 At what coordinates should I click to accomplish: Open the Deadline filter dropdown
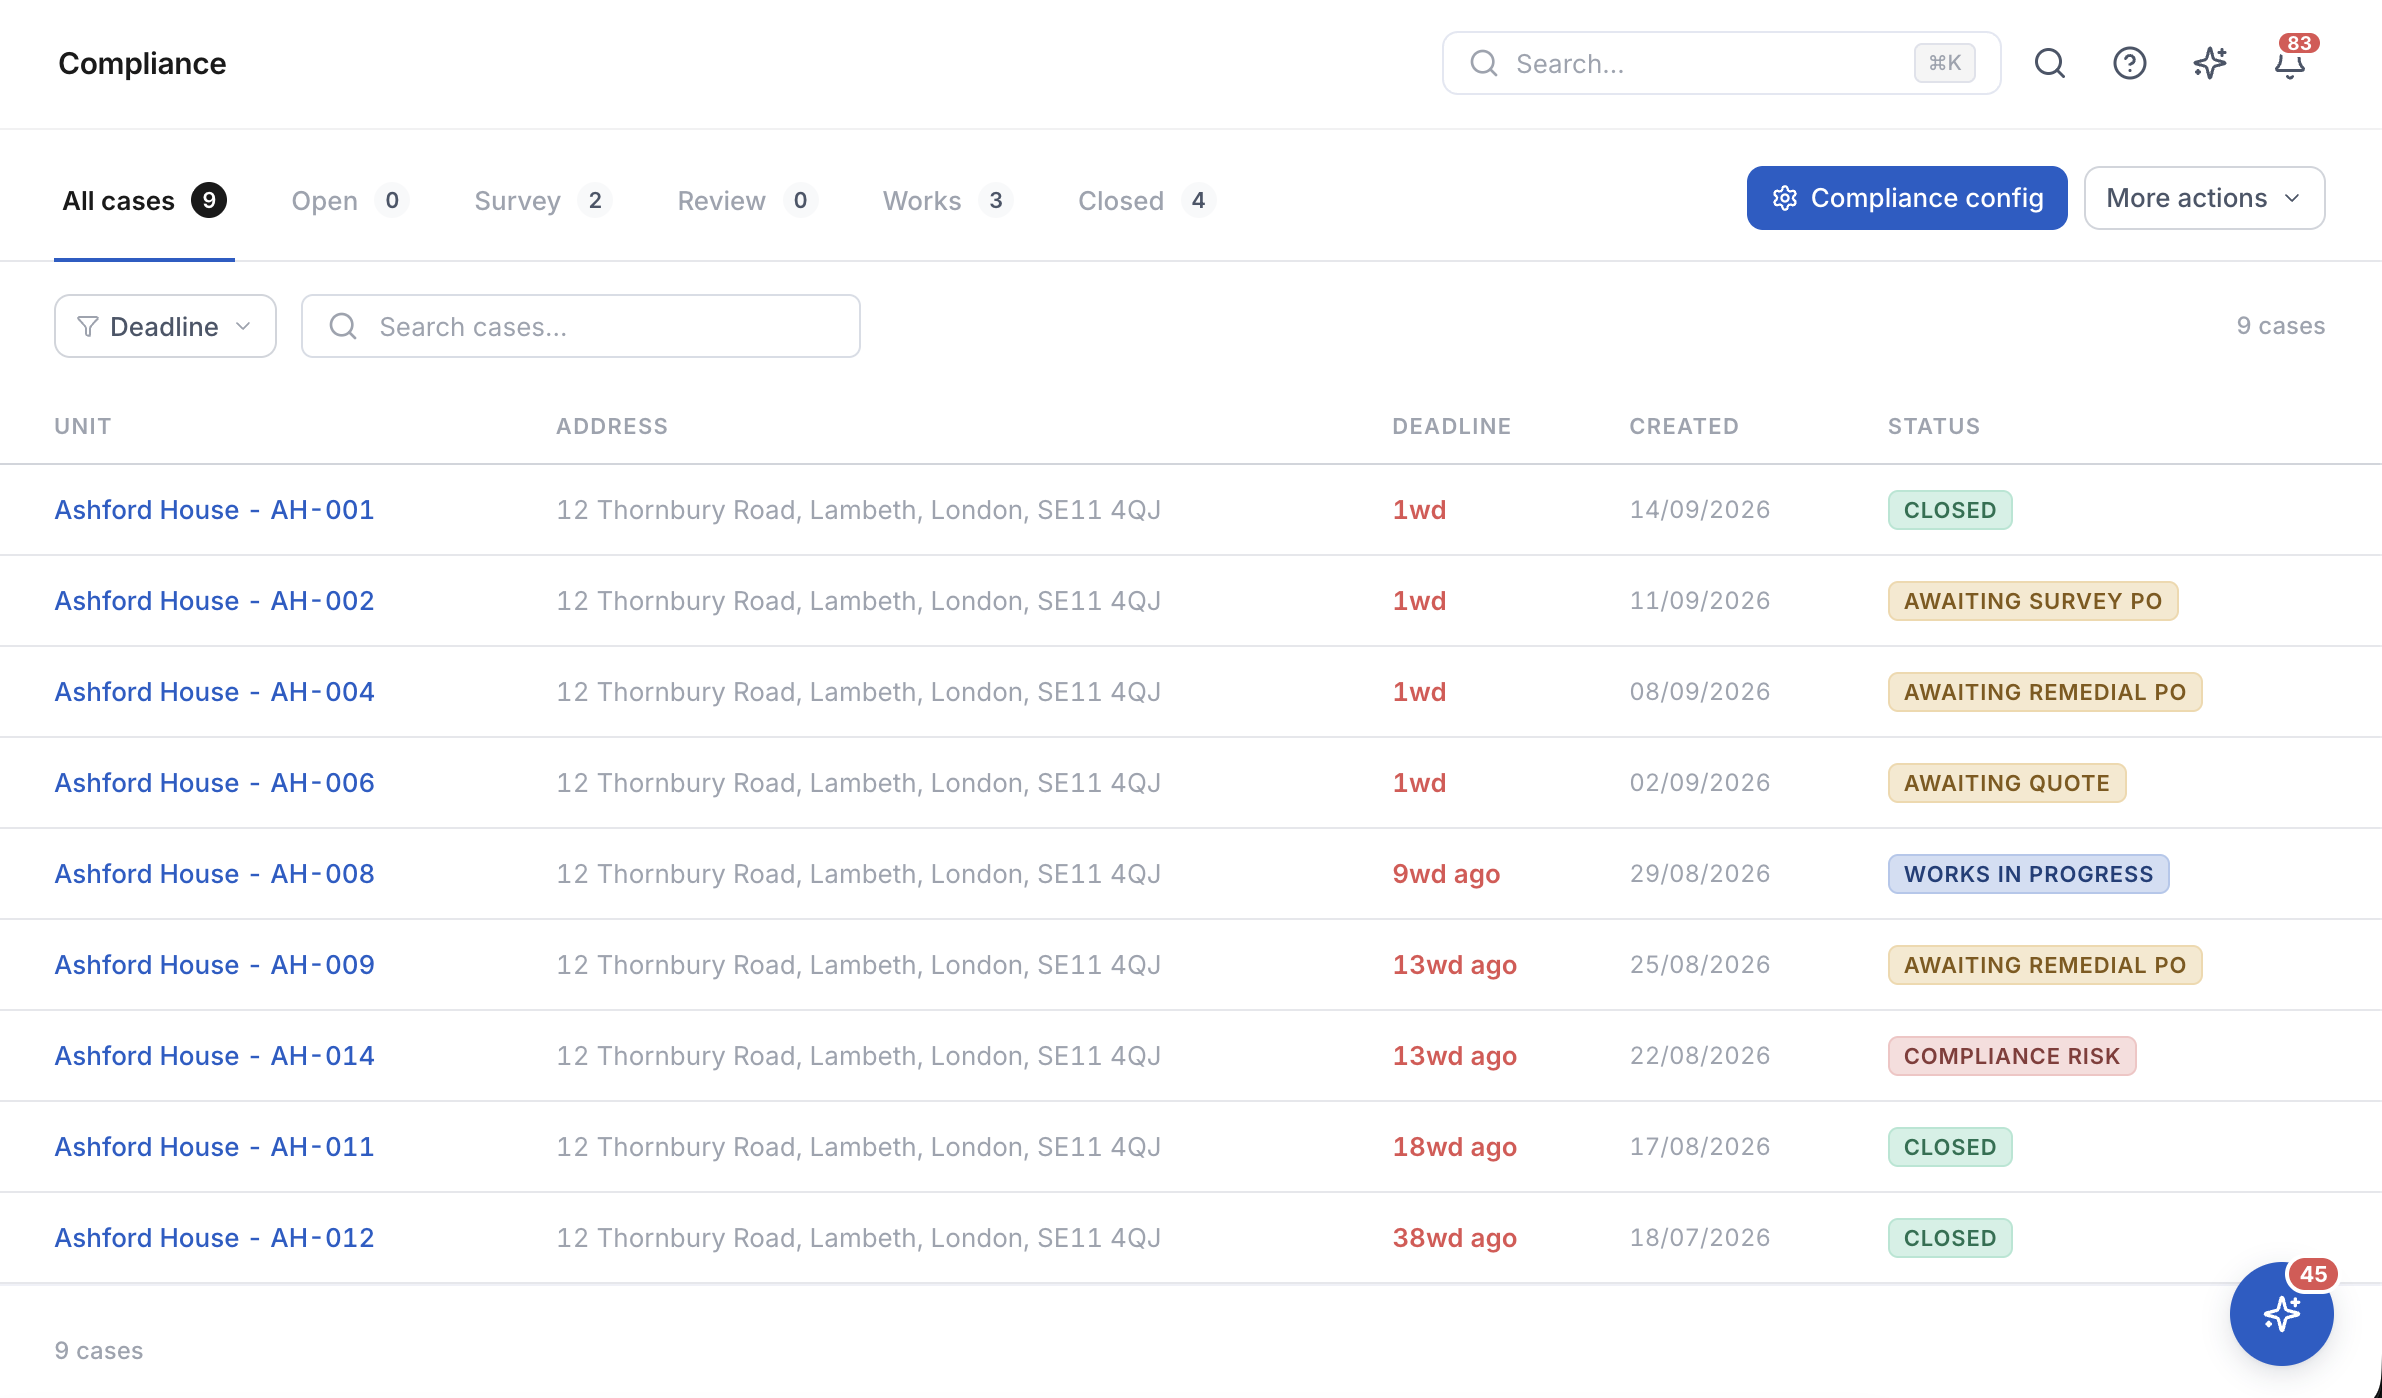tap(165, 326)
